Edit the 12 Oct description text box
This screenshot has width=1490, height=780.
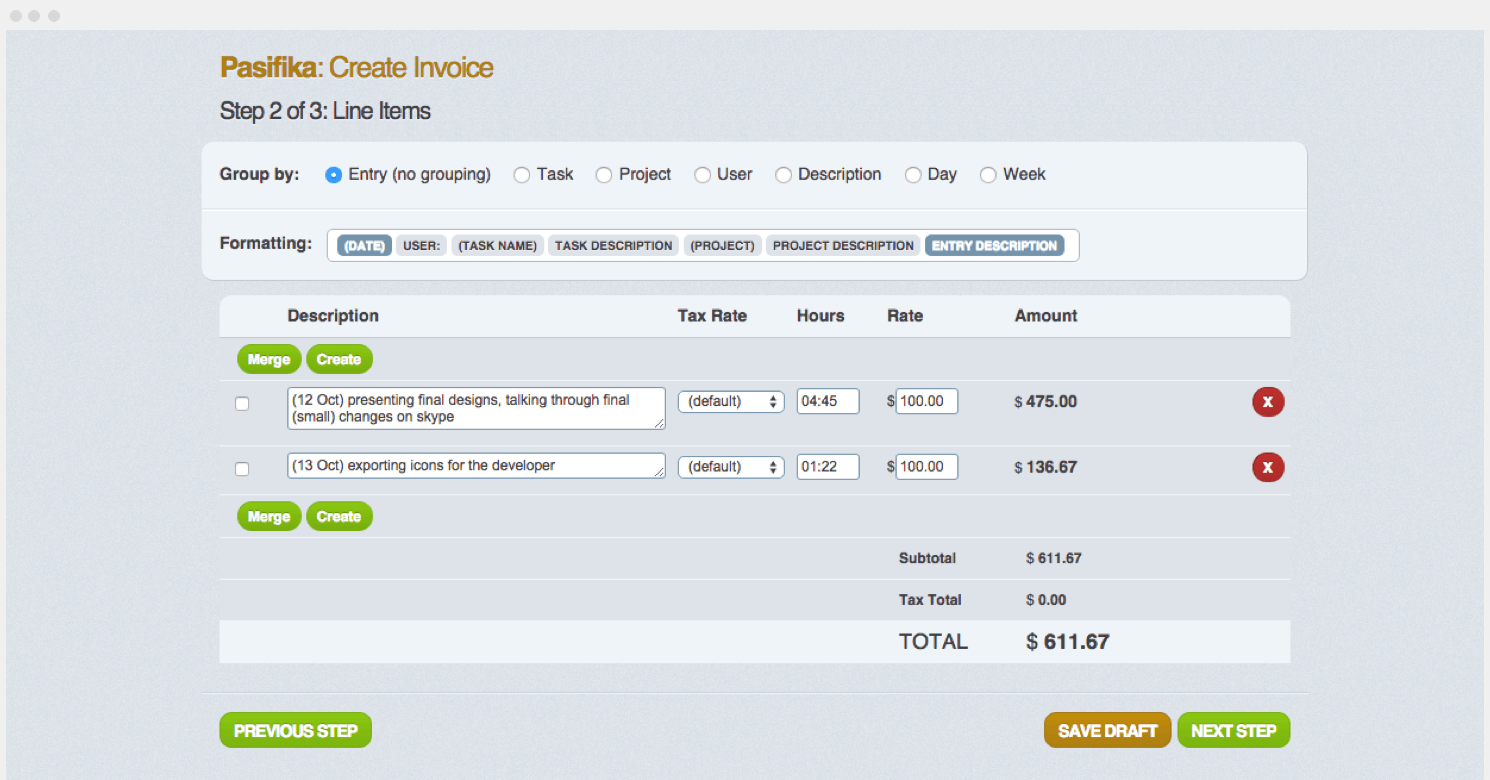click(x=476, y=409)
